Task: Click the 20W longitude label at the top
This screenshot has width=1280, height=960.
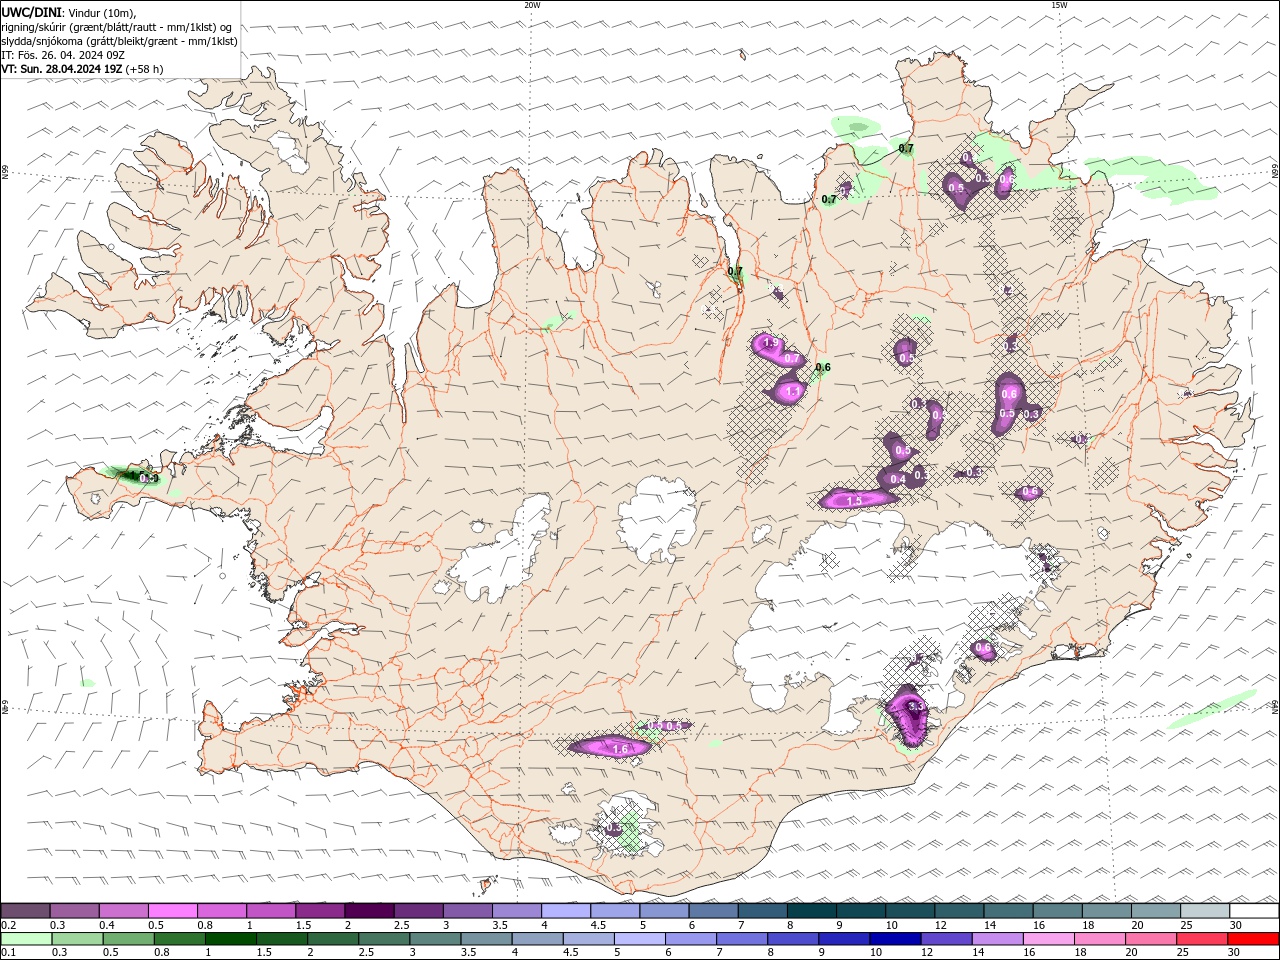Action: 532,5
